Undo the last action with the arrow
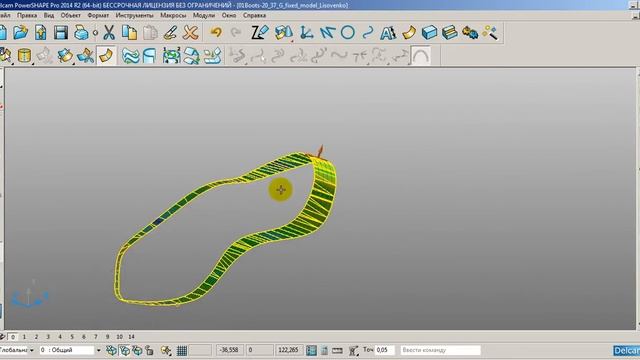The image size is (640, 360). click(216, 33)
